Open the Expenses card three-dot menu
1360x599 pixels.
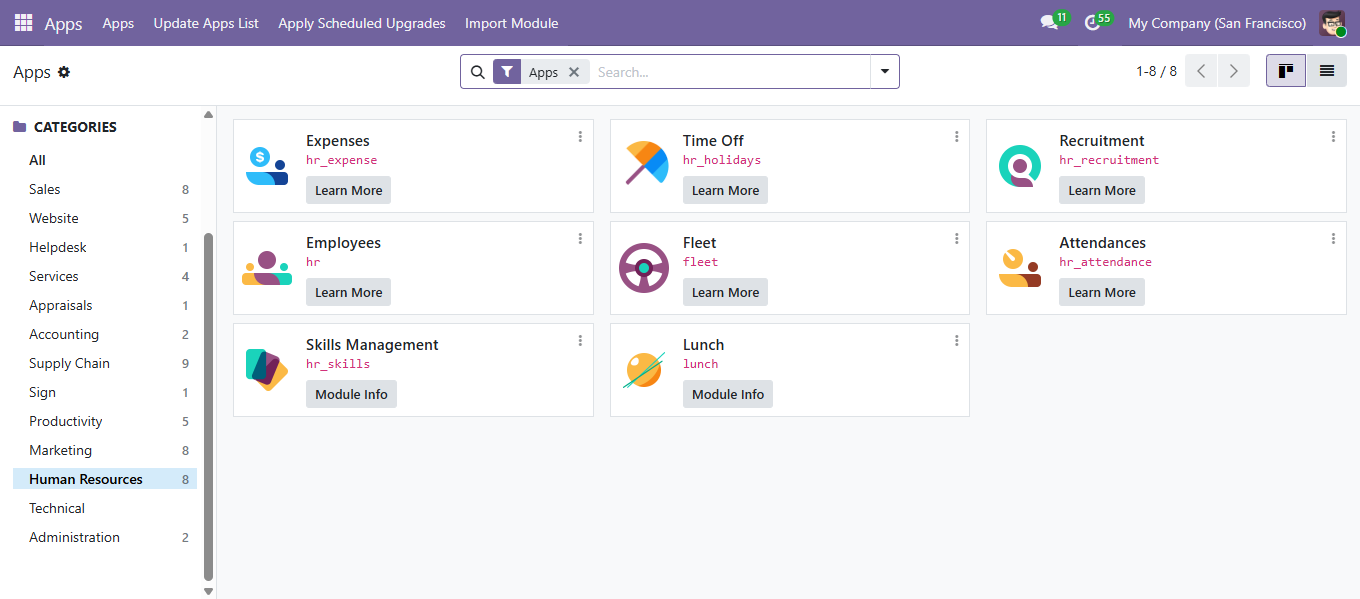click(x=580, y=137)
